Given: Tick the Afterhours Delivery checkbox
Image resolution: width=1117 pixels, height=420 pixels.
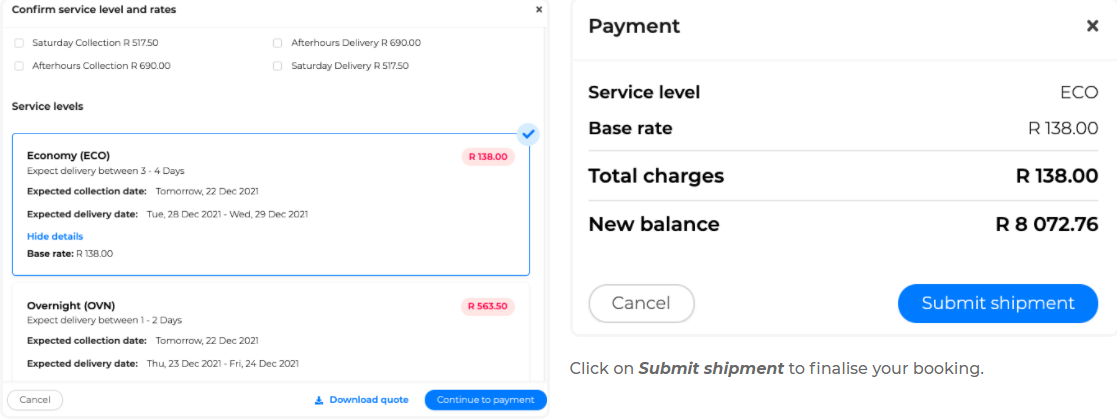Looking at the screenshot, I should tap(278, 43).
